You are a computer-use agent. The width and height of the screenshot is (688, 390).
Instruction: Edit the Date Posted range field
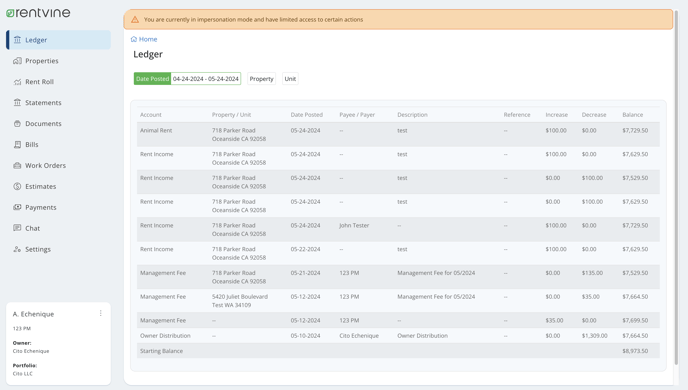pyautogui.click(x=206, y=79)
